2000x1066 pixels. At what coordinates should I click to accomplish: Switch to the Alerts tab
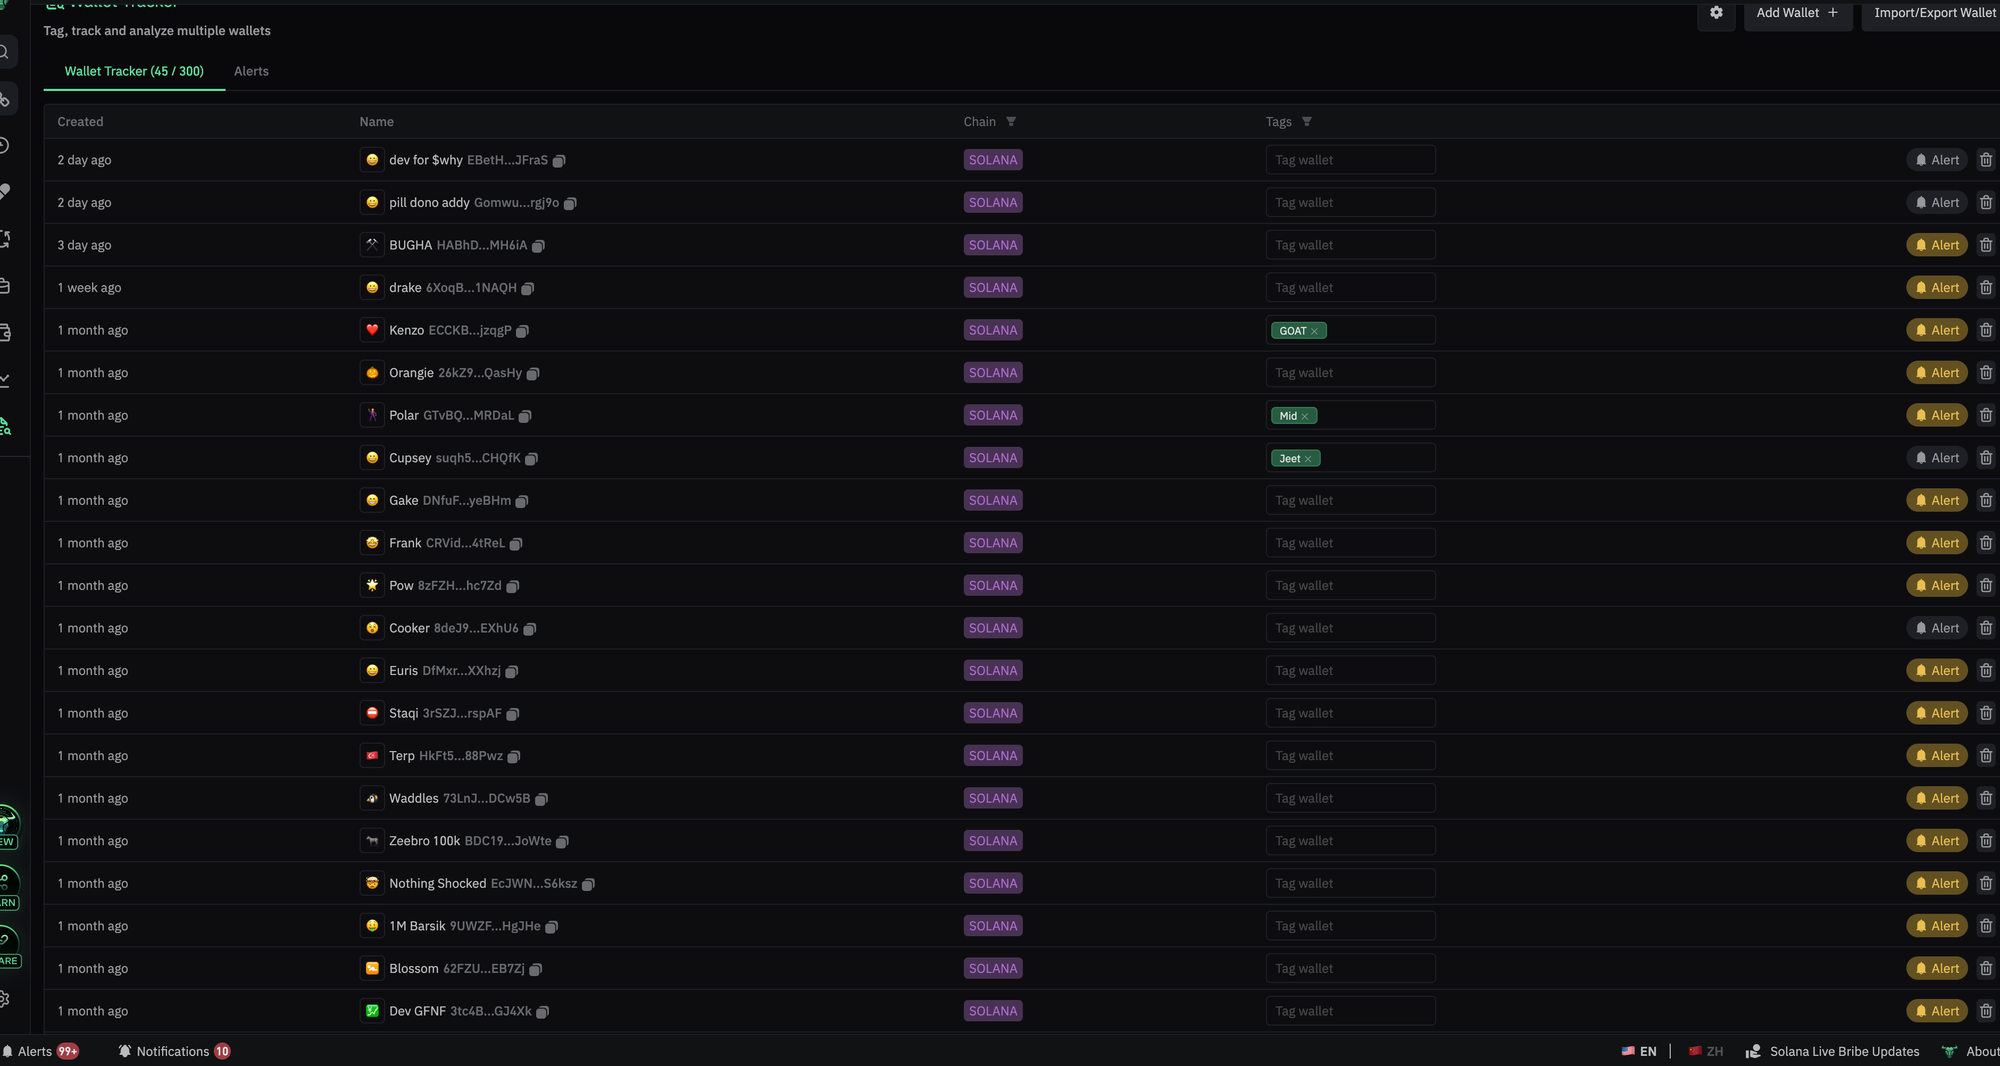[251, 71]
